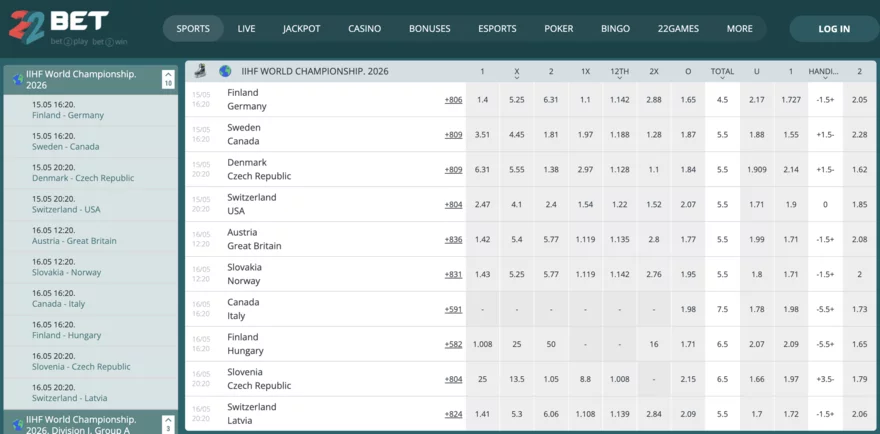Bet on Finland win at 1.4 odds
The image size is (880, 434).
pyautogui.click(x=483, y=100)
